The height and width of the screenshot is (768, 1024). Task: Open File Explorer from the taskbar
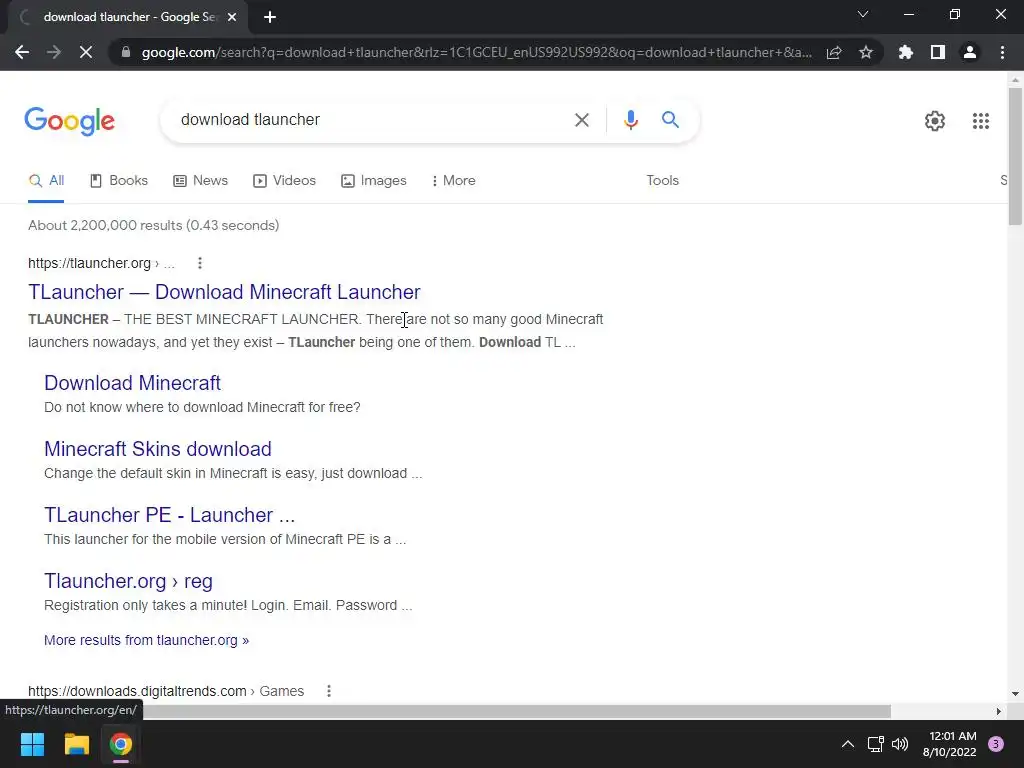[76, 744]
